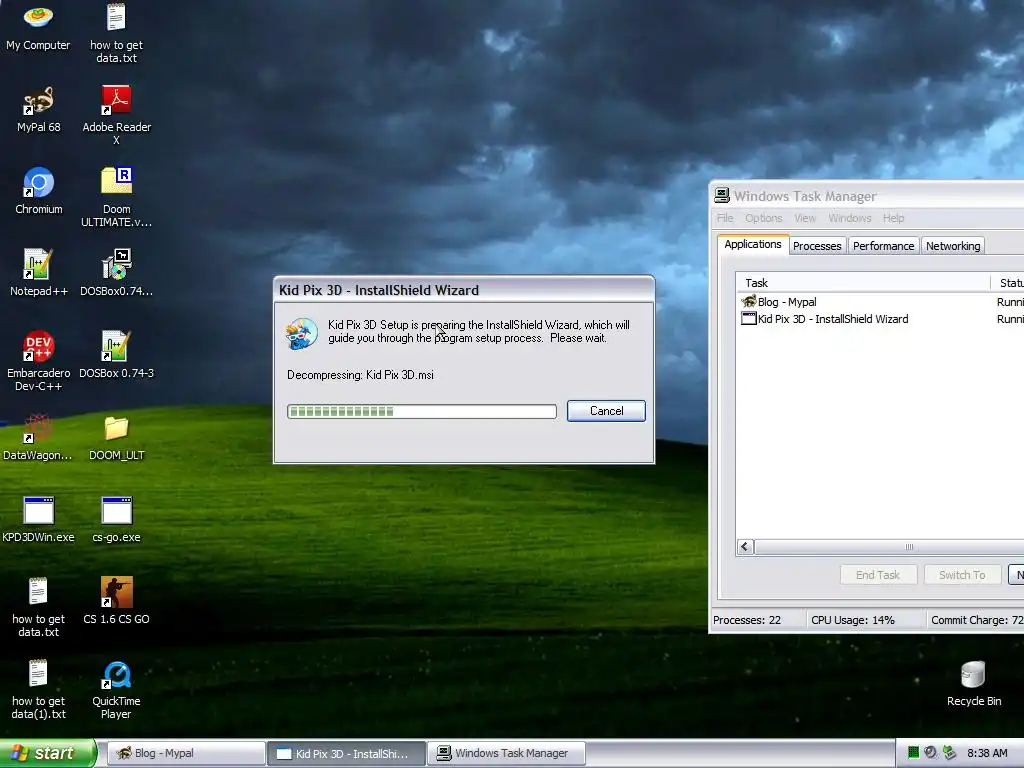Viewport: 1024px width, 768px height.
Task: Switch to the Processes tab
Action: (817, 246)
